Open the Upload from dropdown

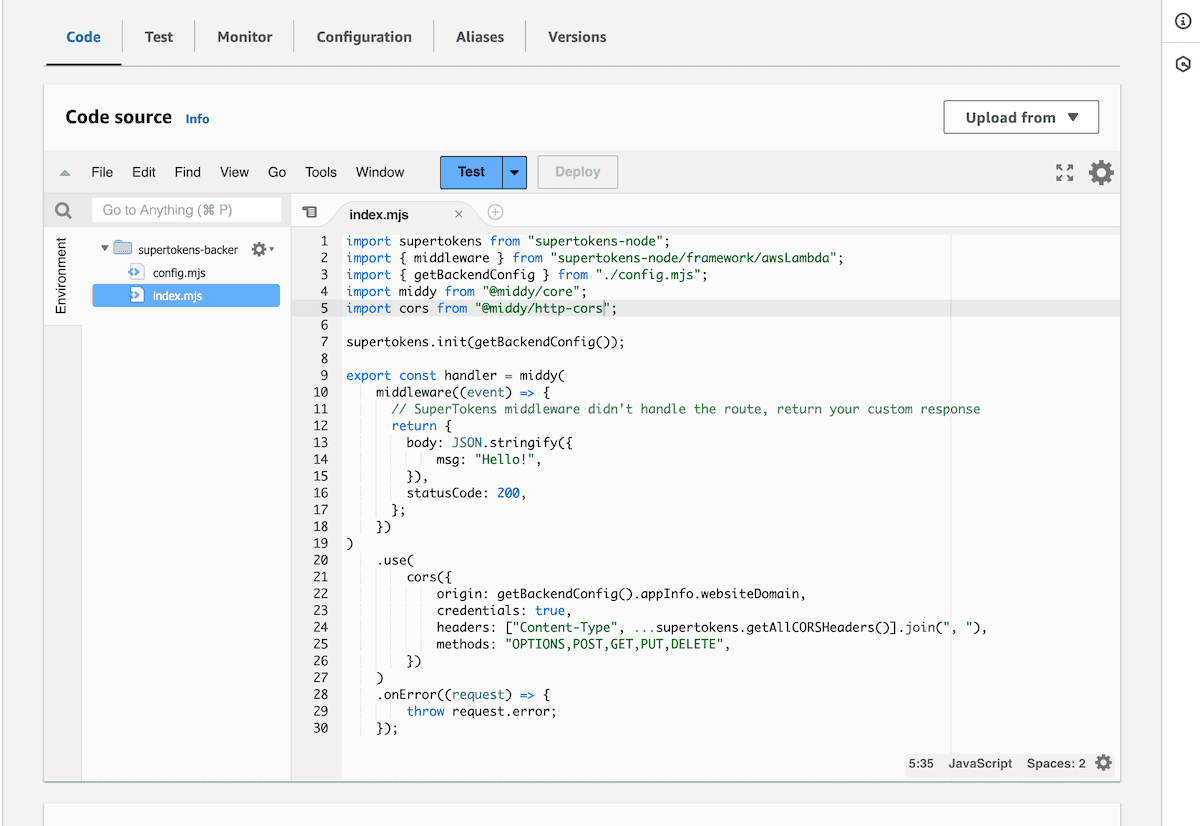tap(1020, 117)
